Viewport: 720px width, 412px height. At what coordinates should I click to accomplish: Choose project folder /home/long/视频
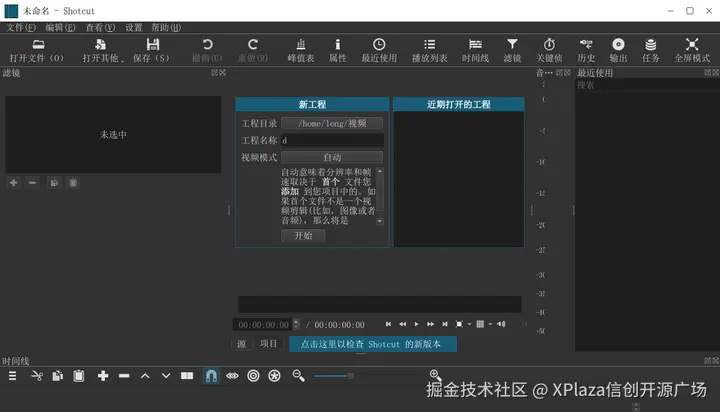point(332,124)
